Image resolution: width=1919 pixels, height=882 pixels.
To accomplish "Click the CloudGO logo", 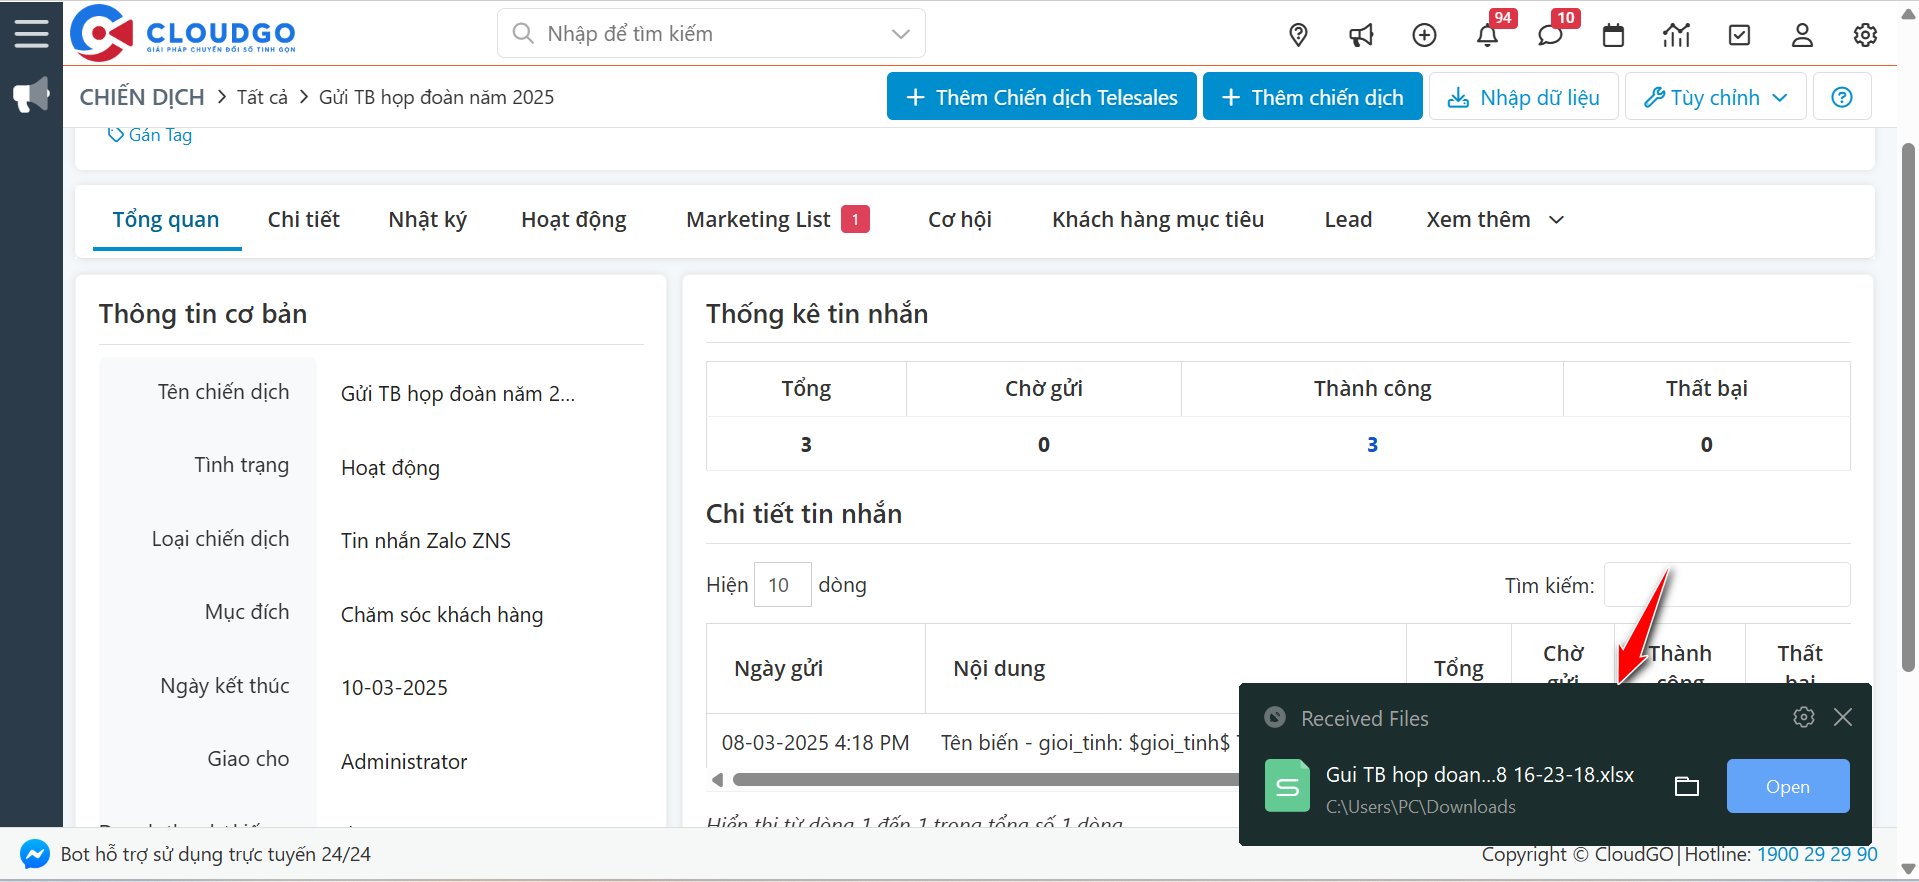I will coord(183,33).
